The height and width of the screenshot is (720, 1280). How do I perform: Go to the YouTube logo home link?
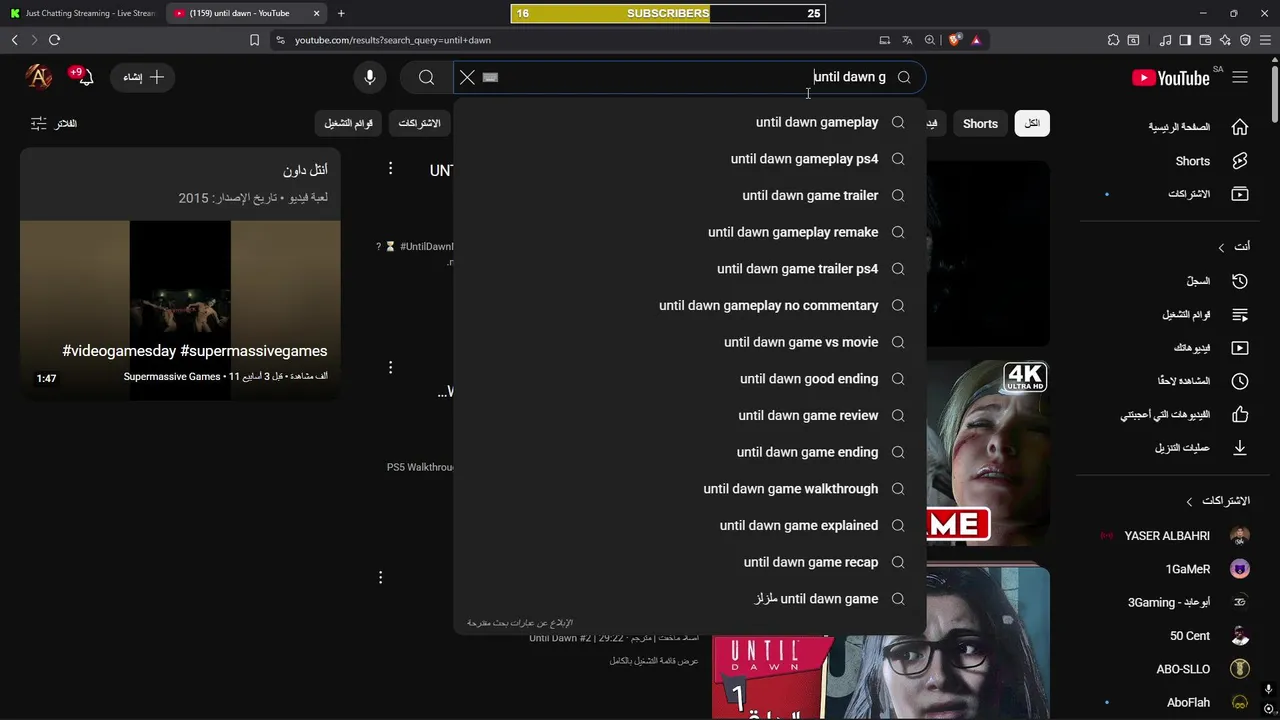point(1171,77)
